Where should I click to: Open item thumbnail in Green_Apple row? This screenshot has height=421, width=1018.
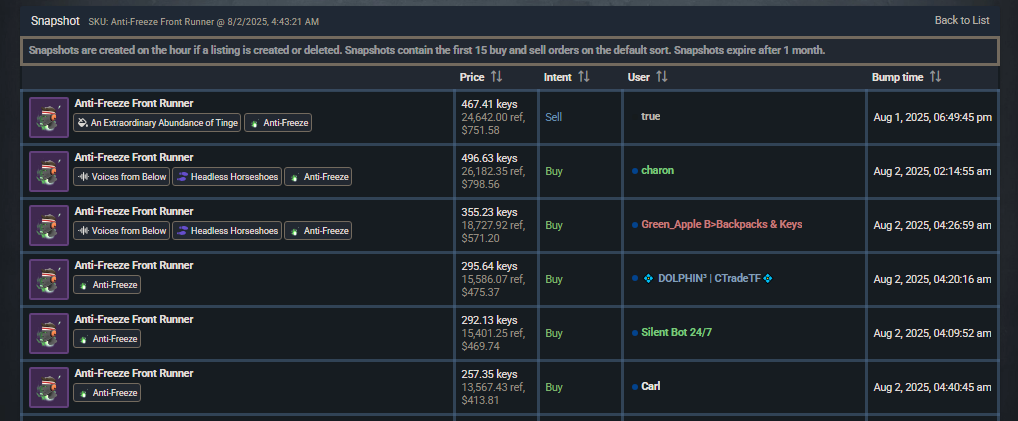point(49,225)
